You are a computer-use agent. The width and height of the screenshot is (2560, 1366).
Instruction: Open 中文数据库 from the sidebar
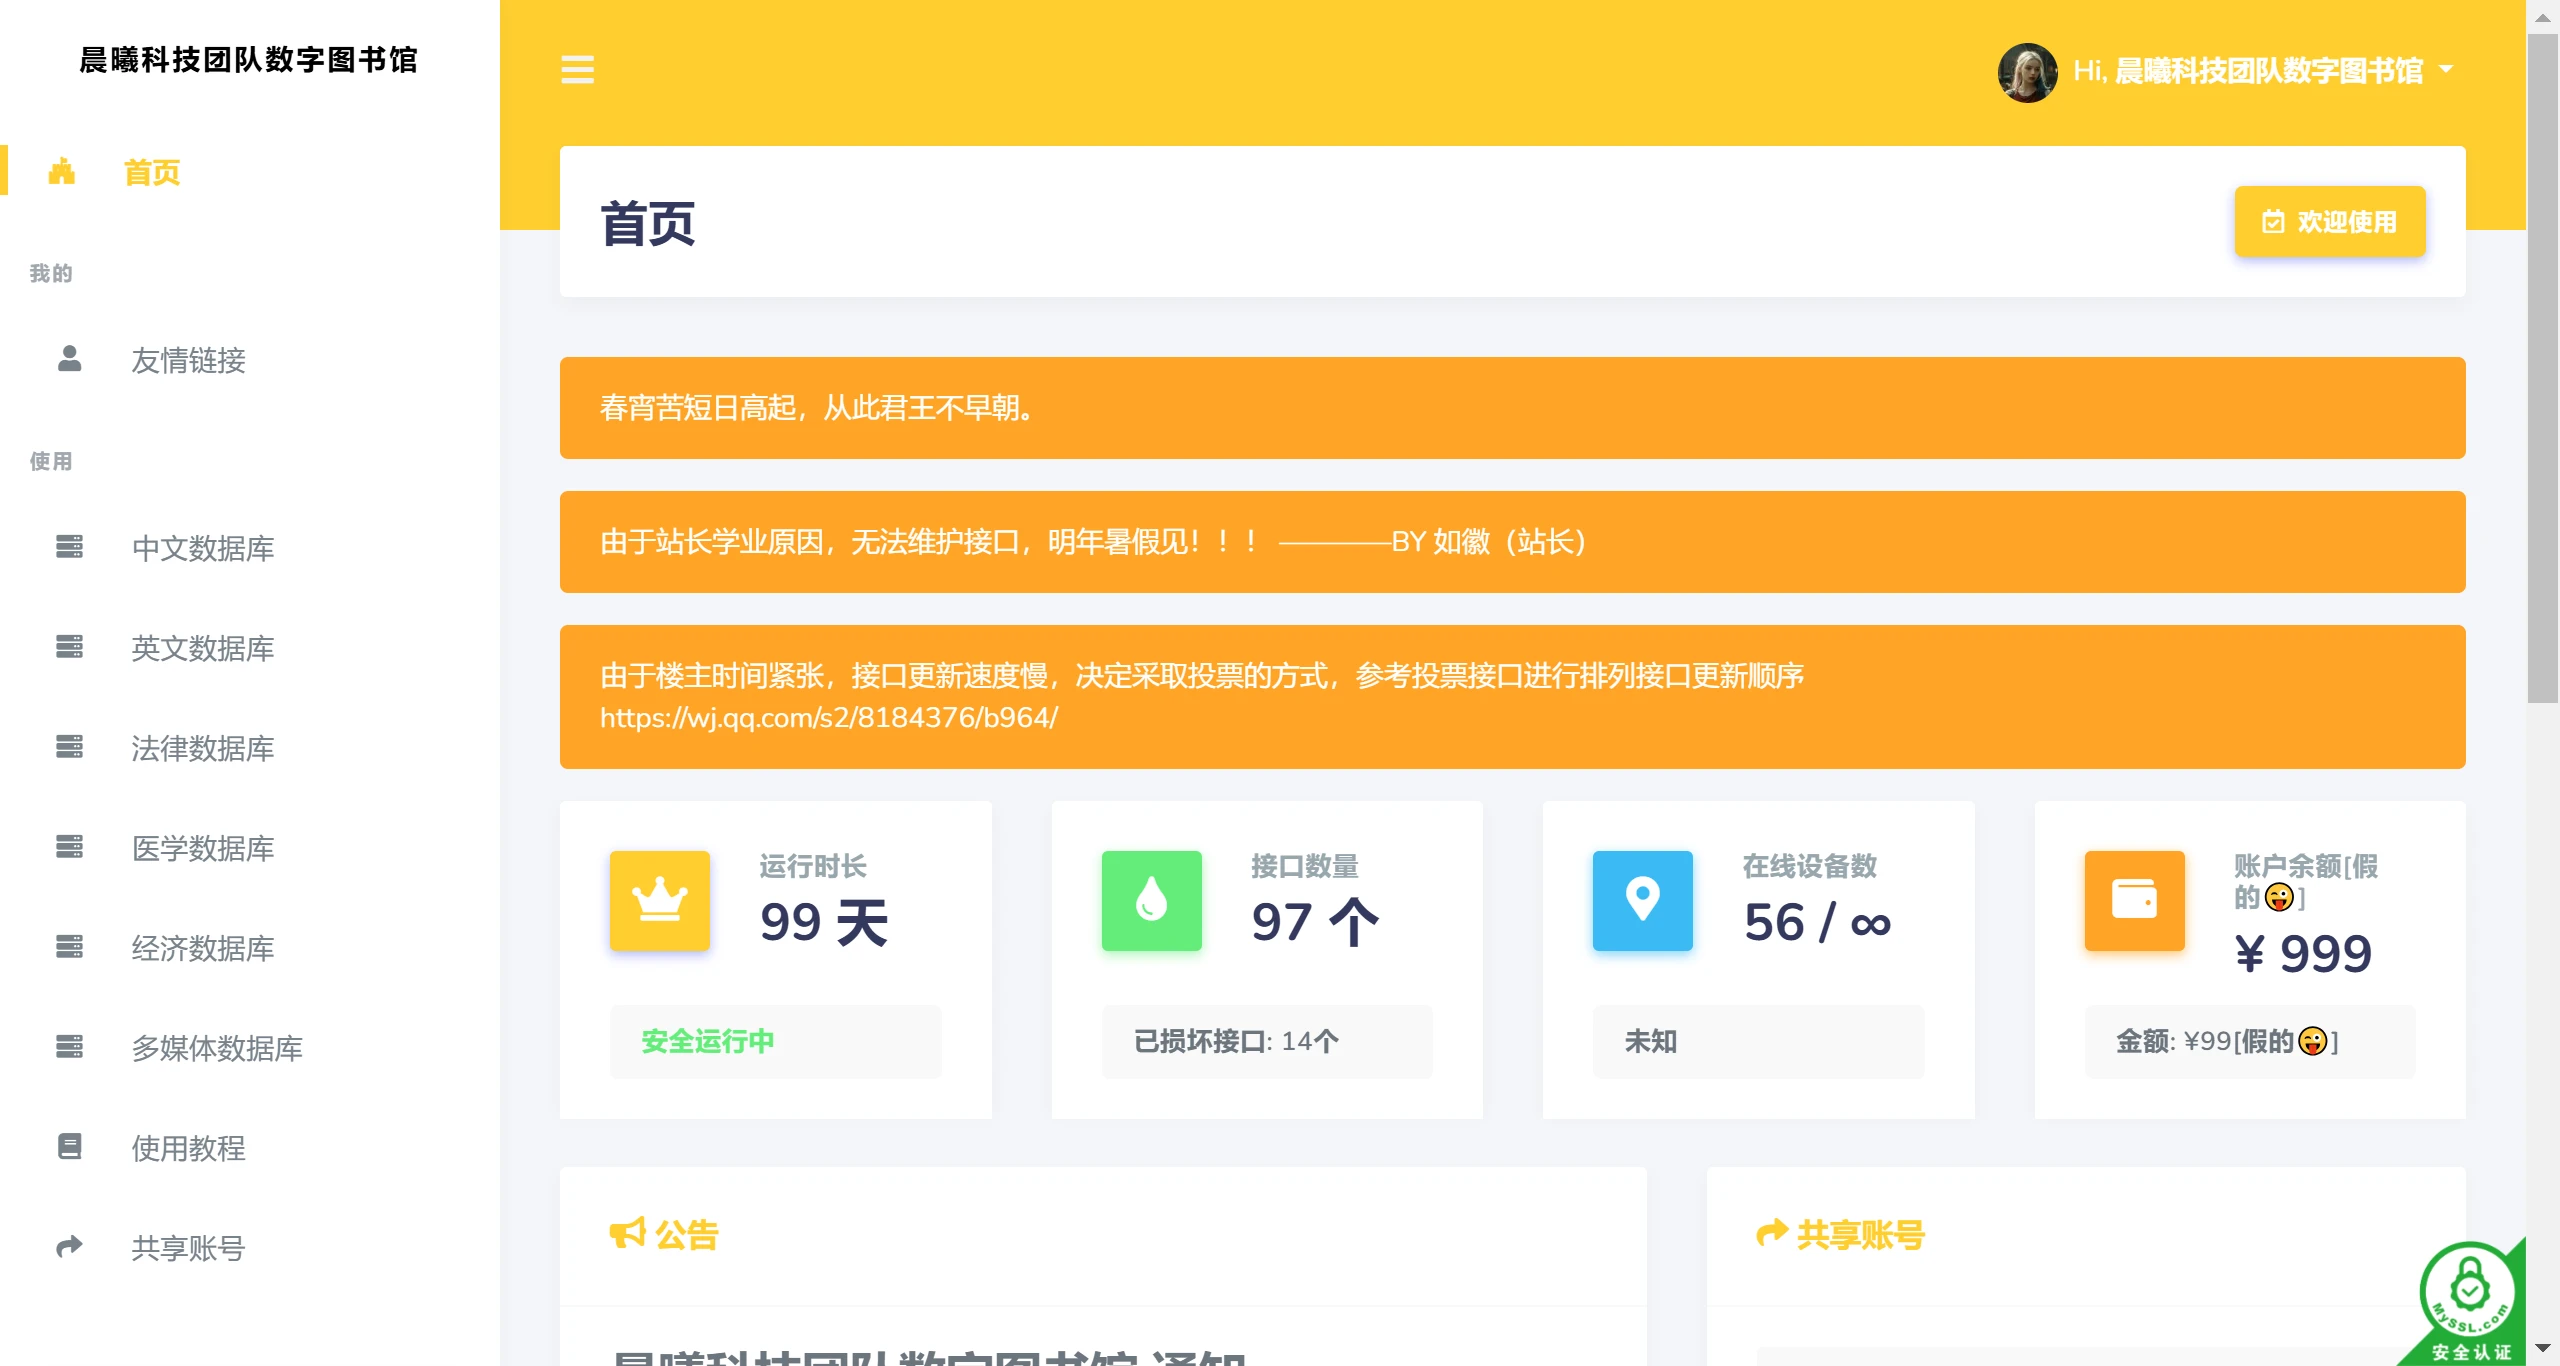[201, 548]
